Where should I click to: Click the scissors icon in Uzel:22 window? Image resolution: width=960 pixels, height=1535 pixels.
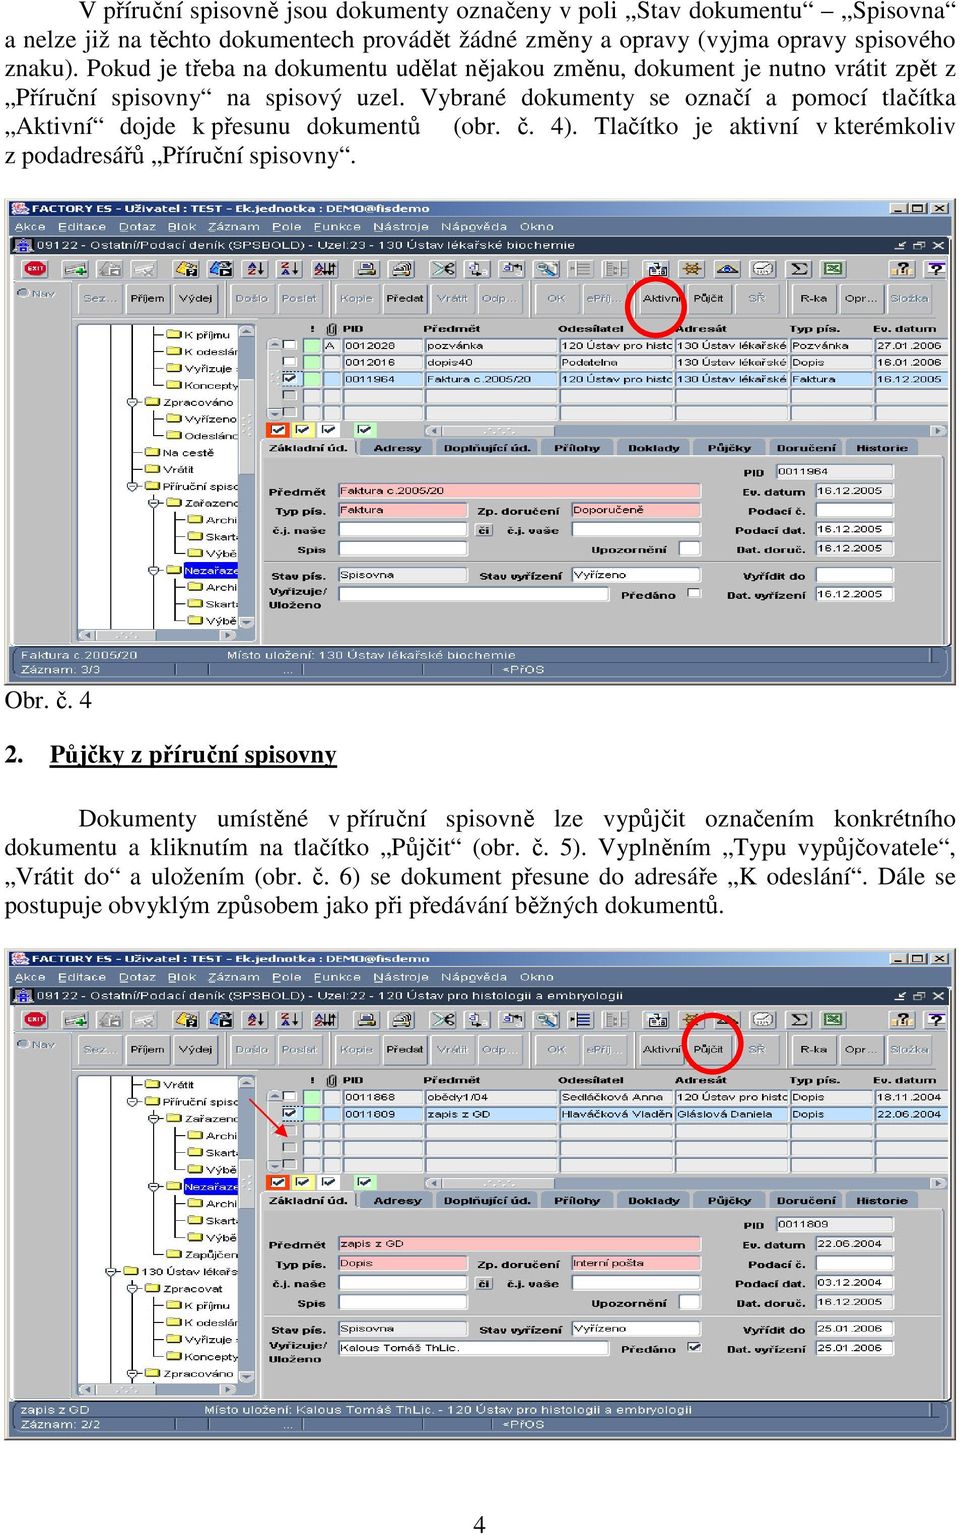[x=443, y=1020]
